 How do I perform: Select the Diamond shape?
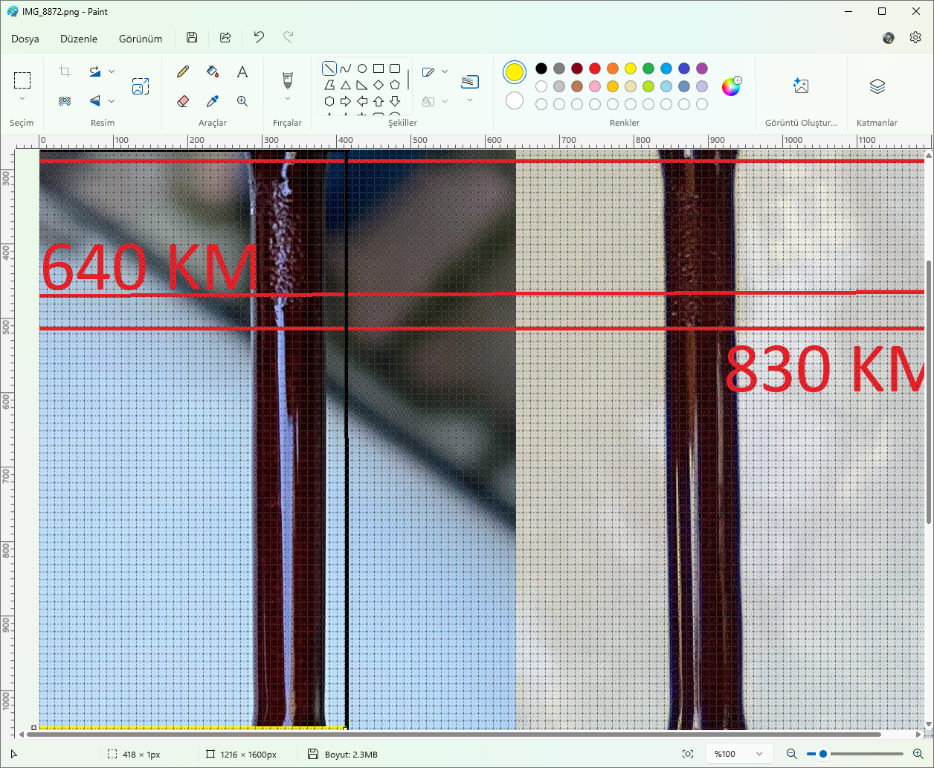tap(378, 85)
